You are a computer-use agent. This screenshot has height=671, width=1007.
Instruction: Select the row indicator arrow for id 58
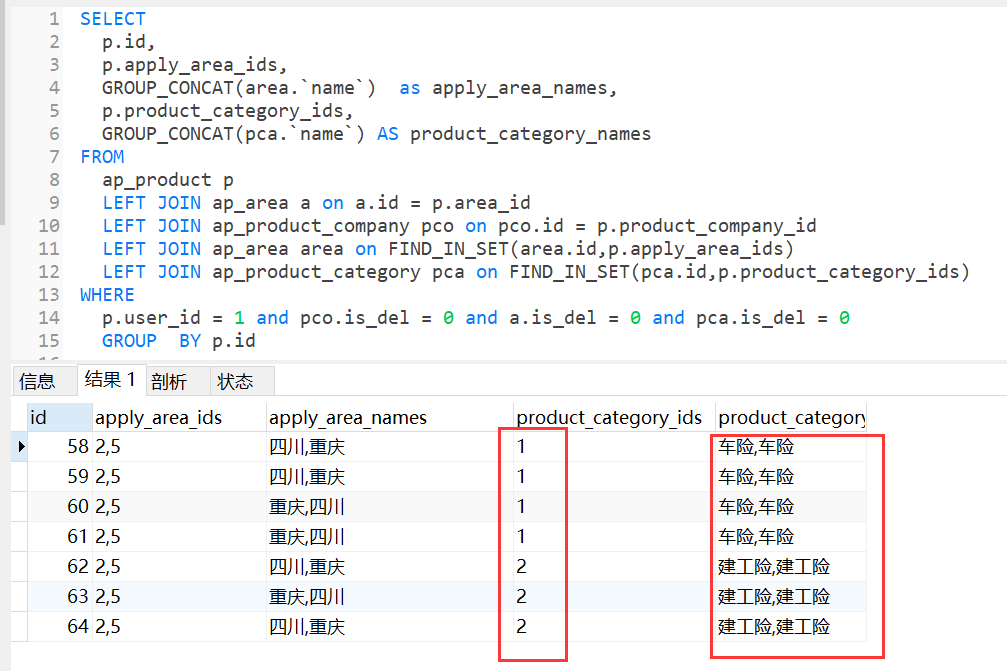20,446
